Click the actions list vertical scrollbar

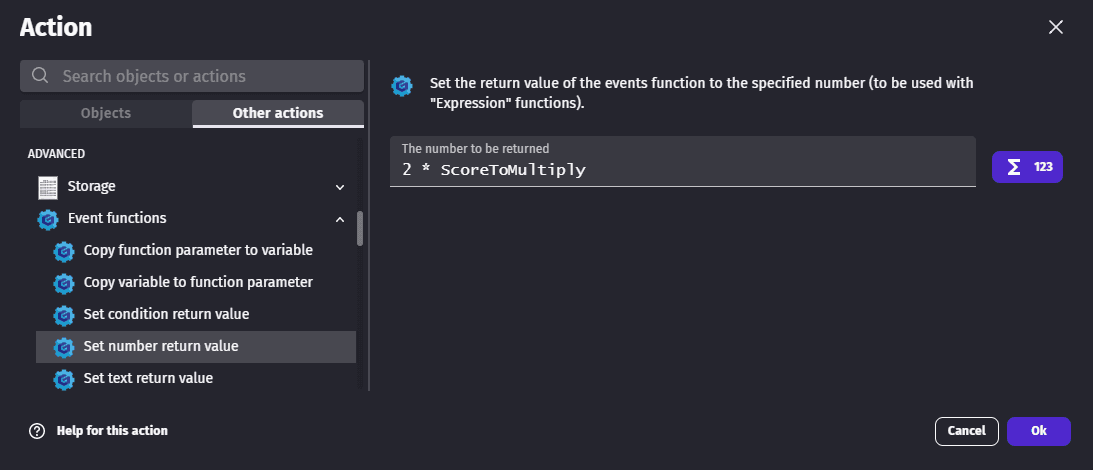(360, 228)
